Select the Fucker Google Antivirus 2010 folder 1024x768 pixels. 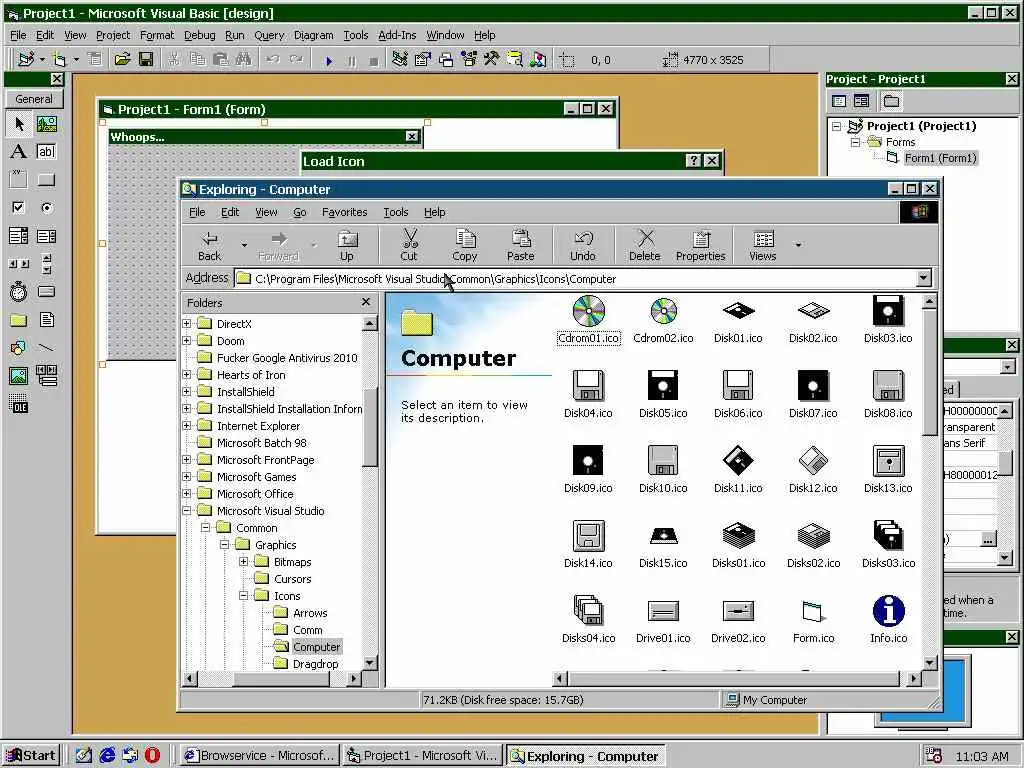(287, 358)
